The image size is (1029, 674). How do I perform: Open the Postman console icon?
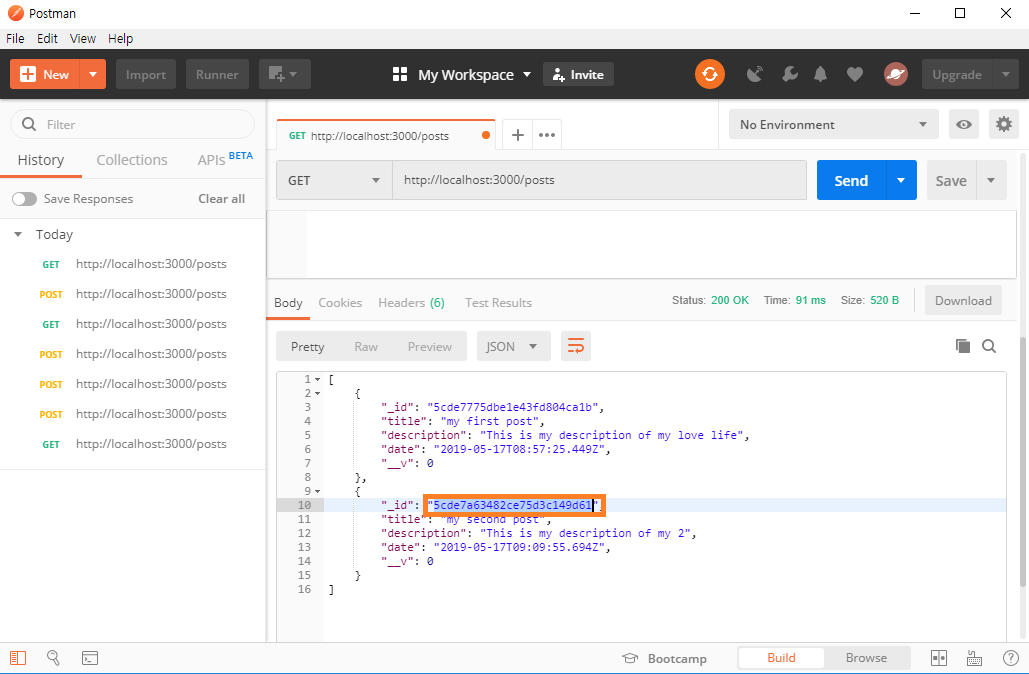point(90,658)
